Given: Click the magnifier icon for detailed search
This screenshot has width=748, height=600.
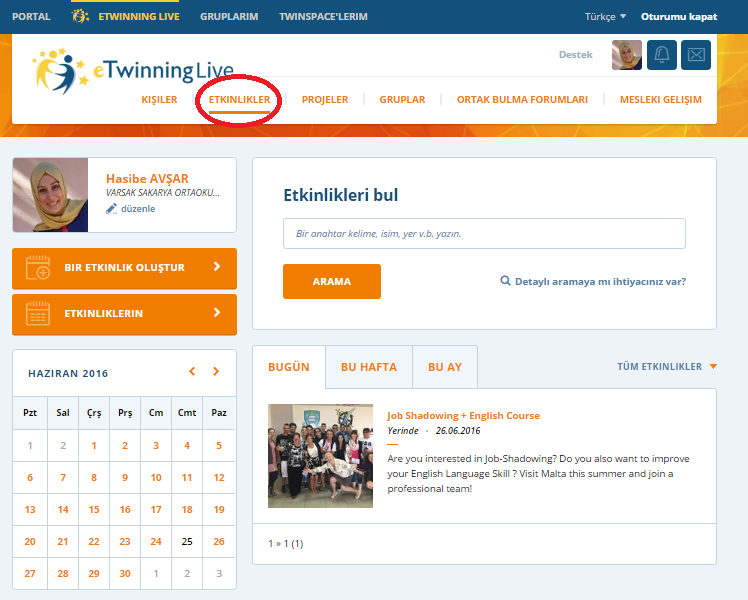Looking at the screenshot, I should 505,280.
